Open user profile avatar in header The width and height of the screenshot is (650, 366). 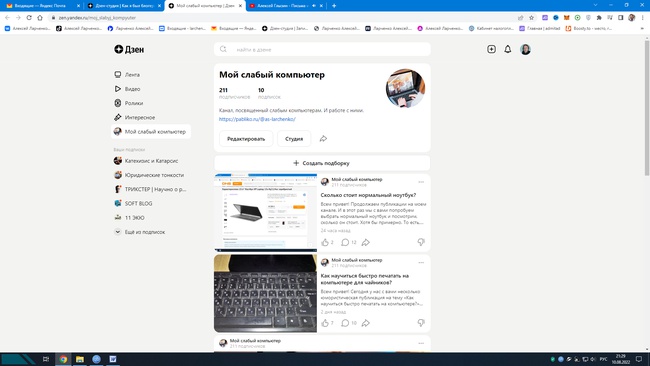(x=525, y=49)
